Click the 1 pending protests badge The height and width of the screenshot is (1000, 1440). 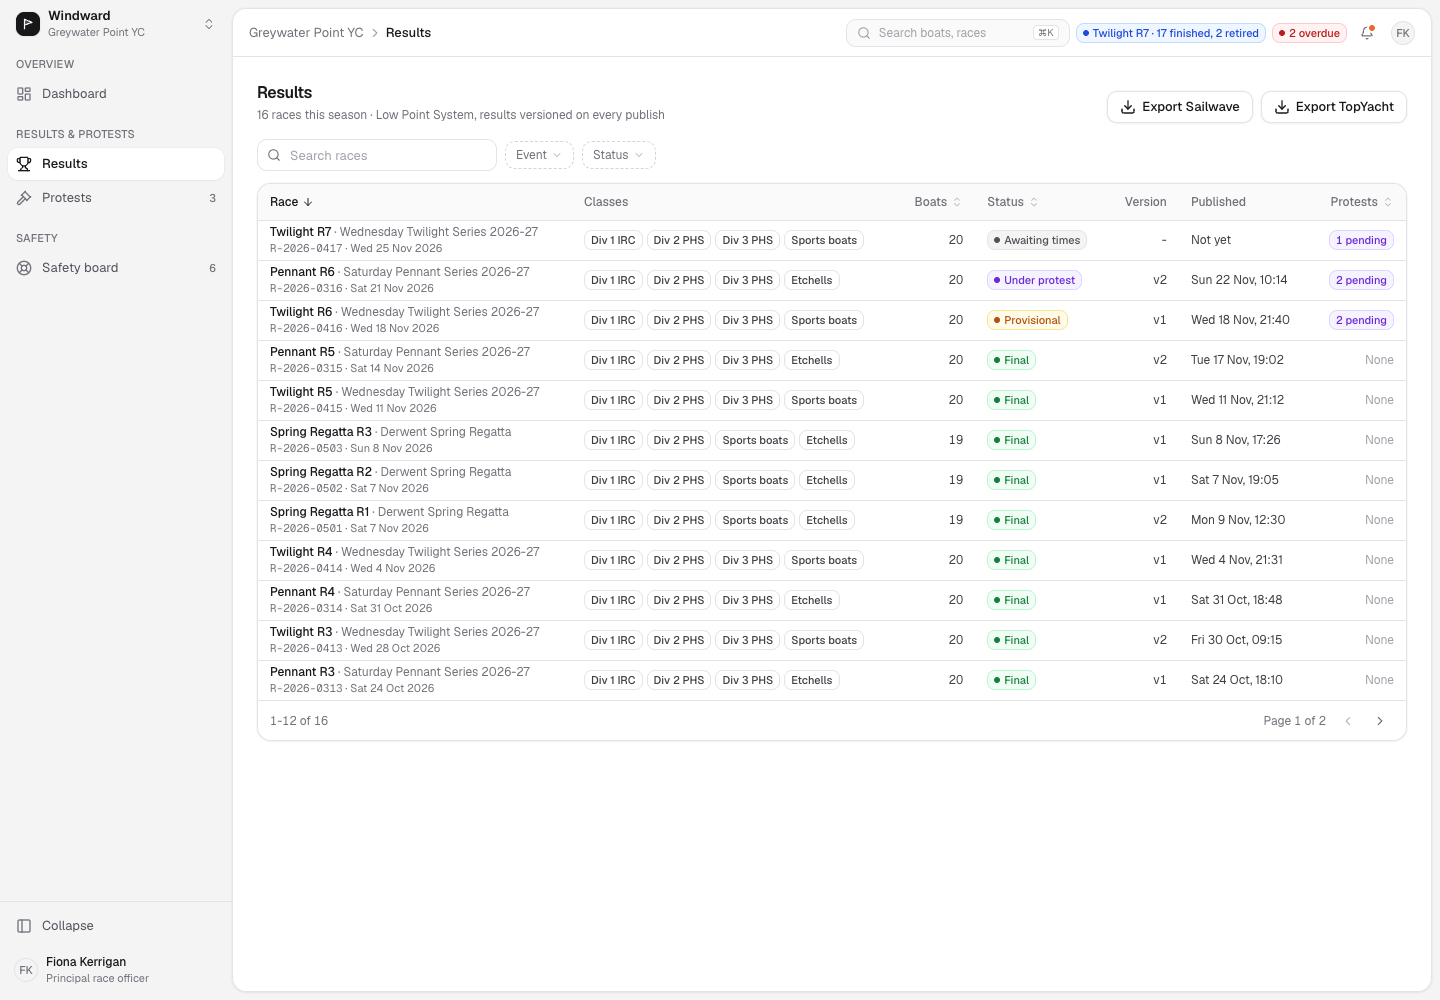pos(1361,240)
